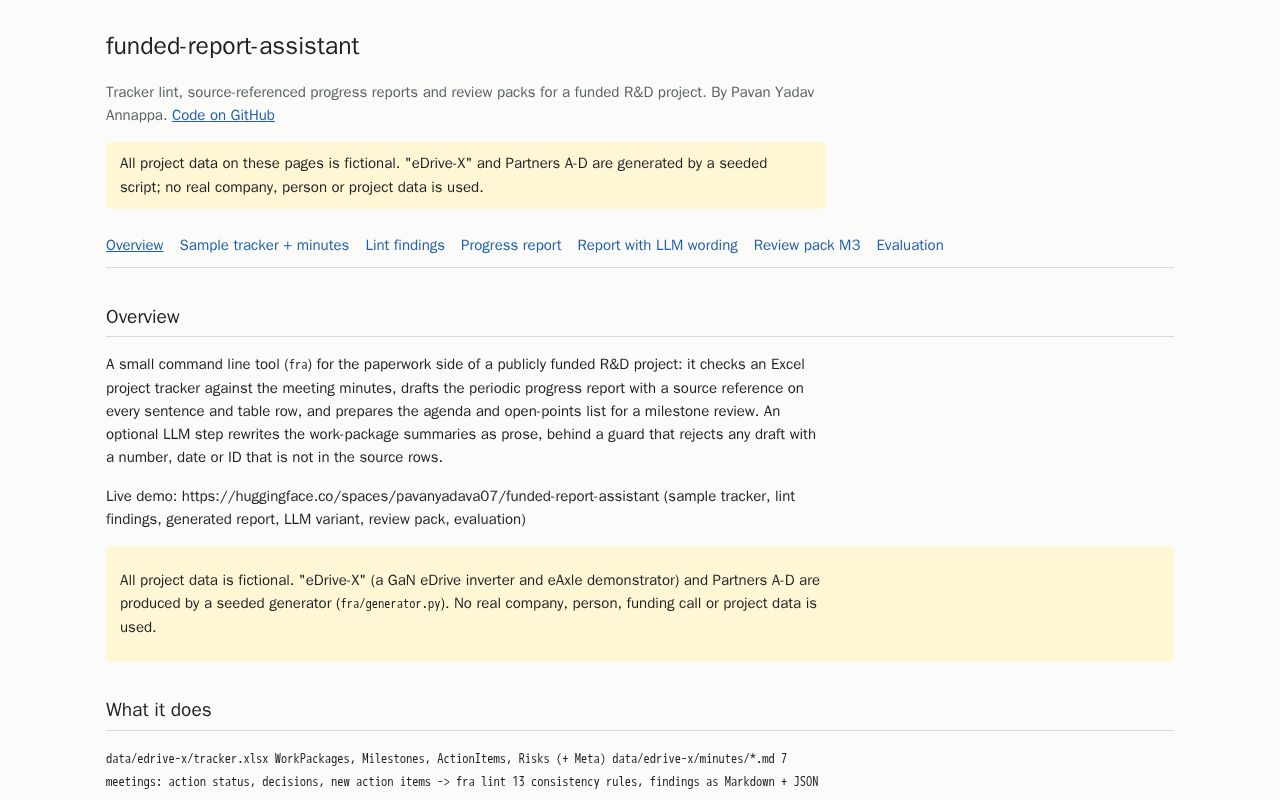Click the Overview section heading
Screen dimensions: 1280x800
coord(143,317)
